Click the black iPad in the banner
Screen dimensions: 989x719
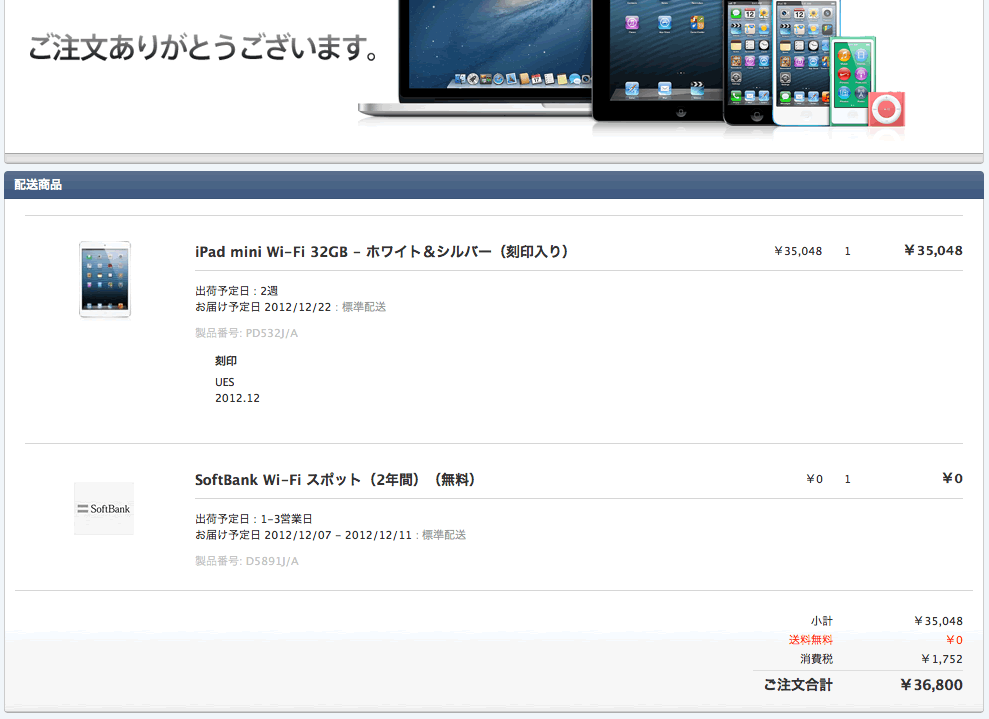[x=659, y=61]
